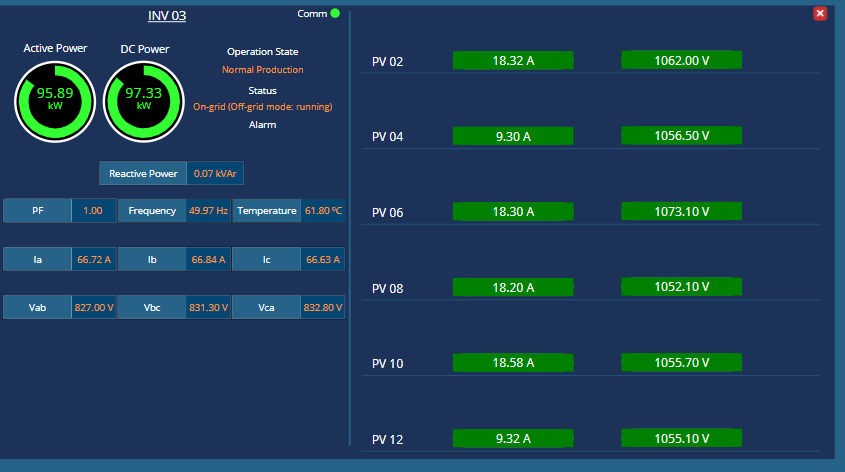Click the Vca voltage label

(267, 308)
